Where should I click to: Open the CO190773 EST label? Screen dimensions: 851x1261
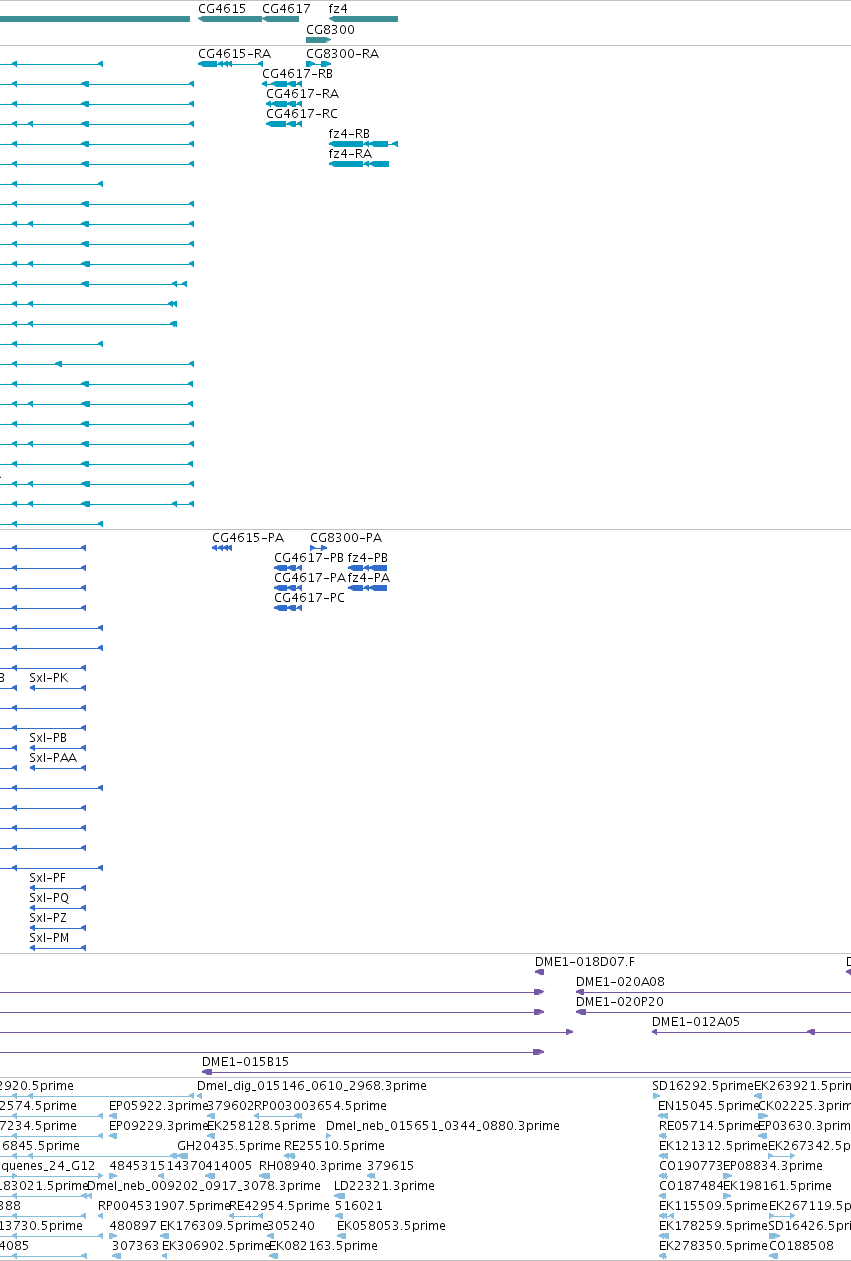(x=690, y=1166)
